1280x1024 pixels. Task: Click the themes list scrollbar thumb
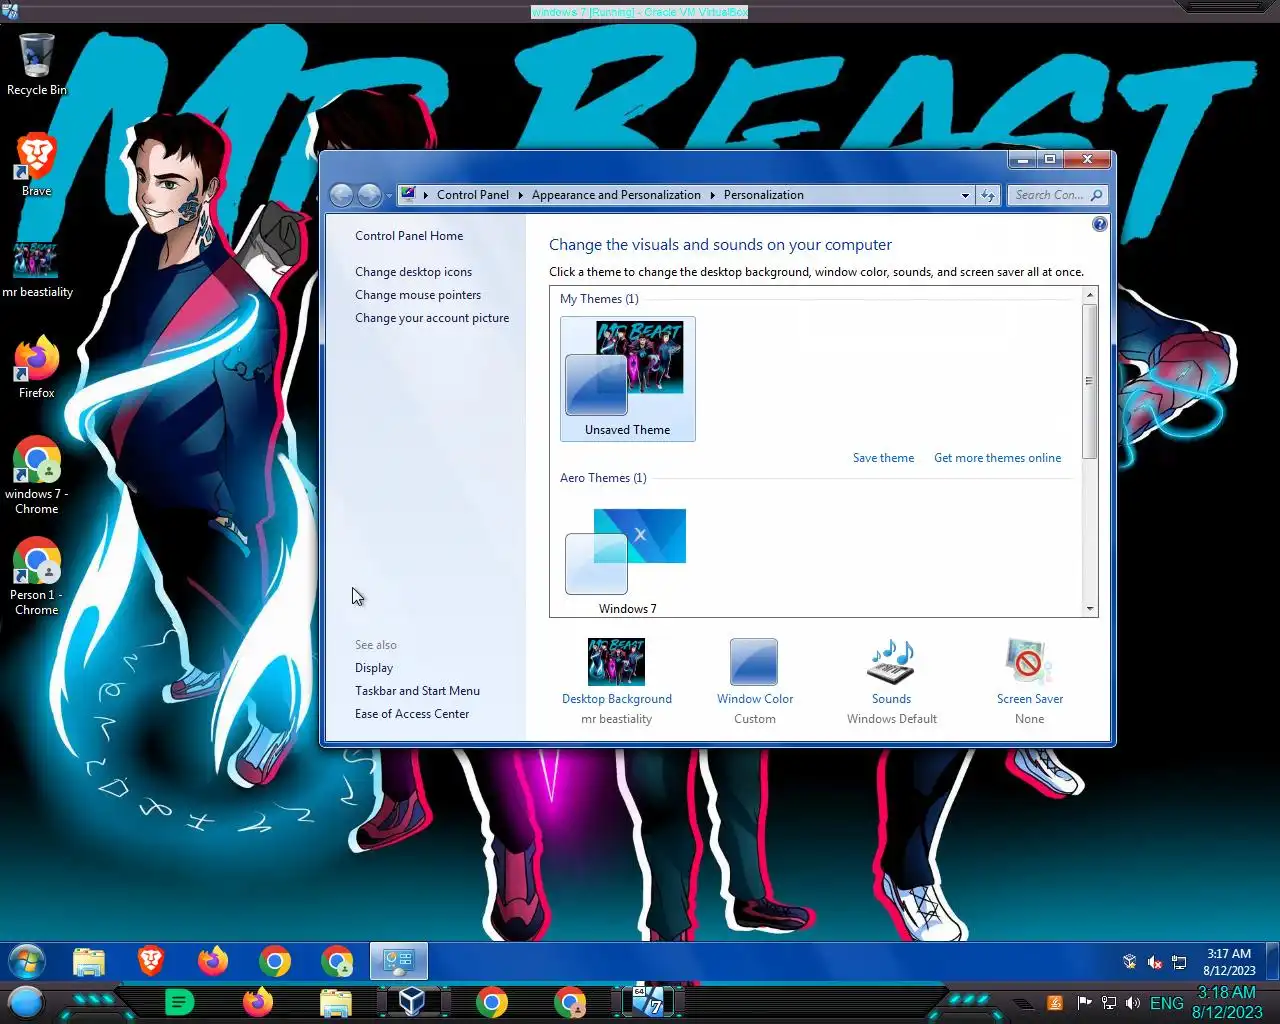point(1090,381)
